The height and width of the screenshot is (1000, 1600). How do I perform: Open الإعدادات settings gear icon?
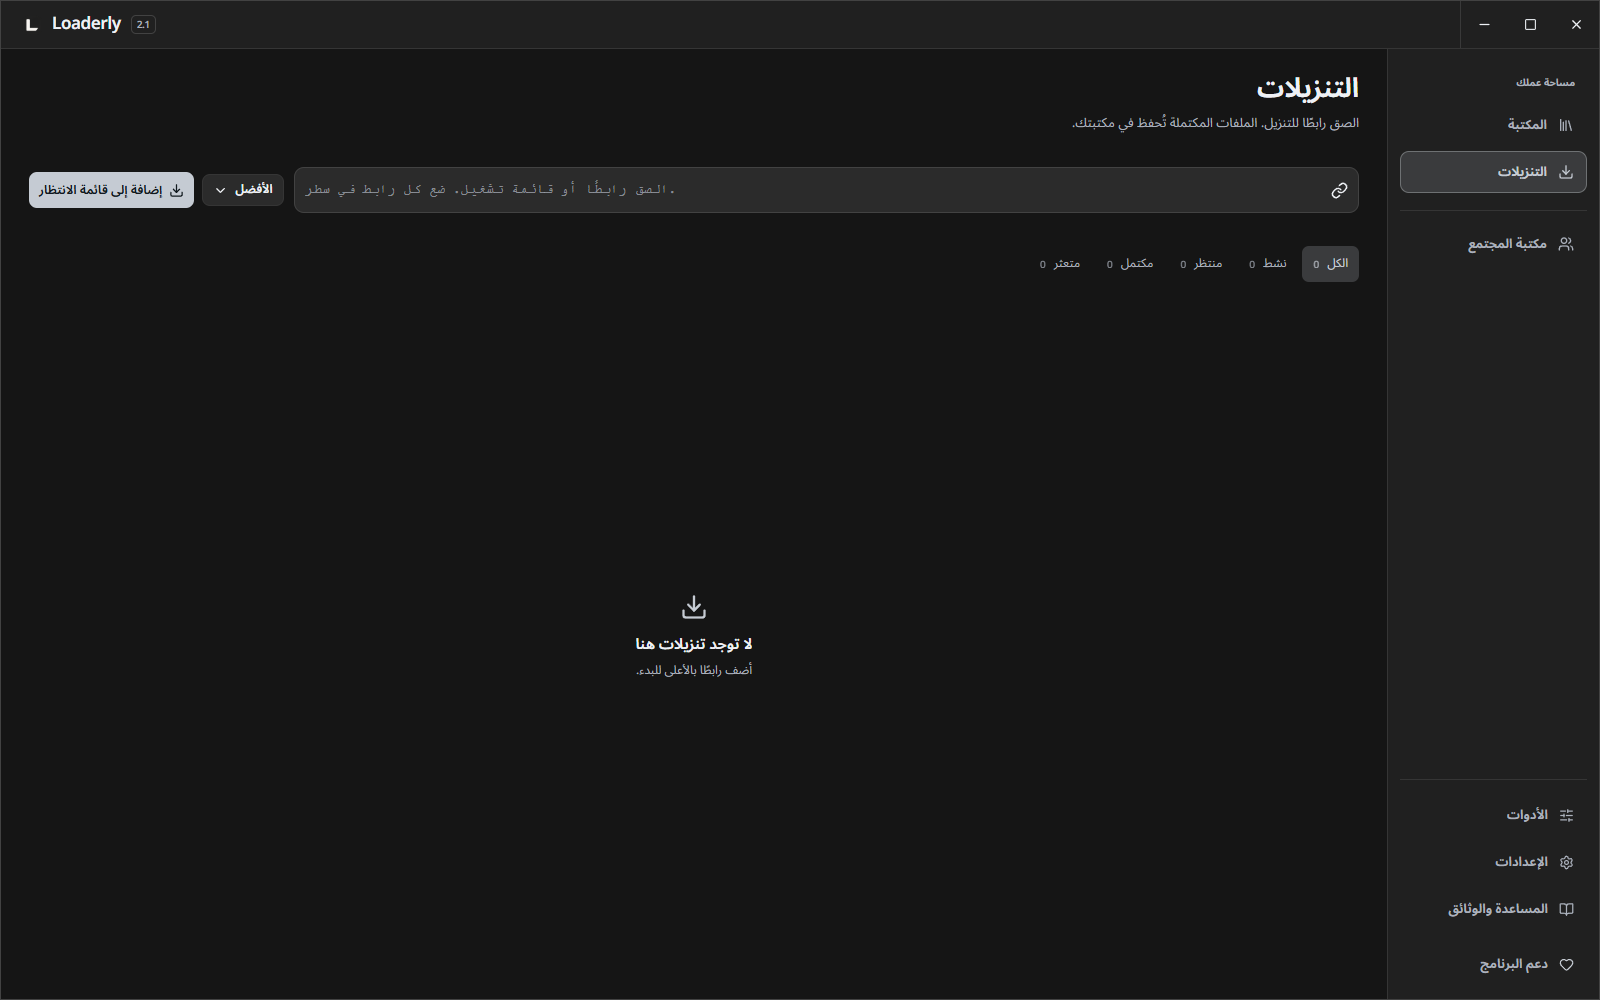click(1566, 862)
